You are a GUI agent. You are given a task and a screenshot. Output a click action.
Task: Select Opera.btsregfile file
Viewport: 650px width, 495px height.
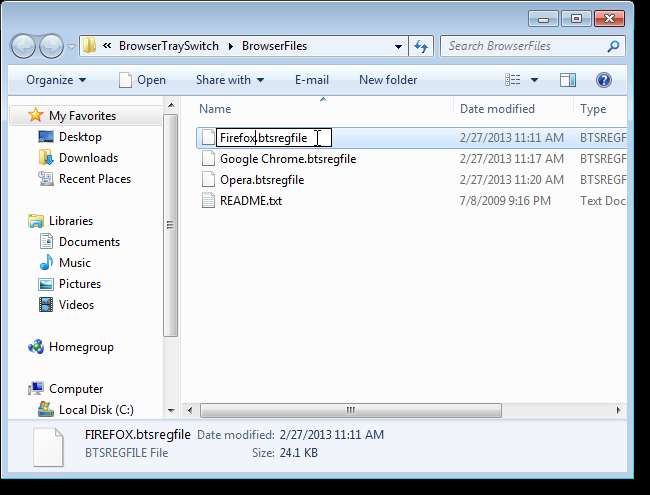pyautogui.click(x=262, y=180)
